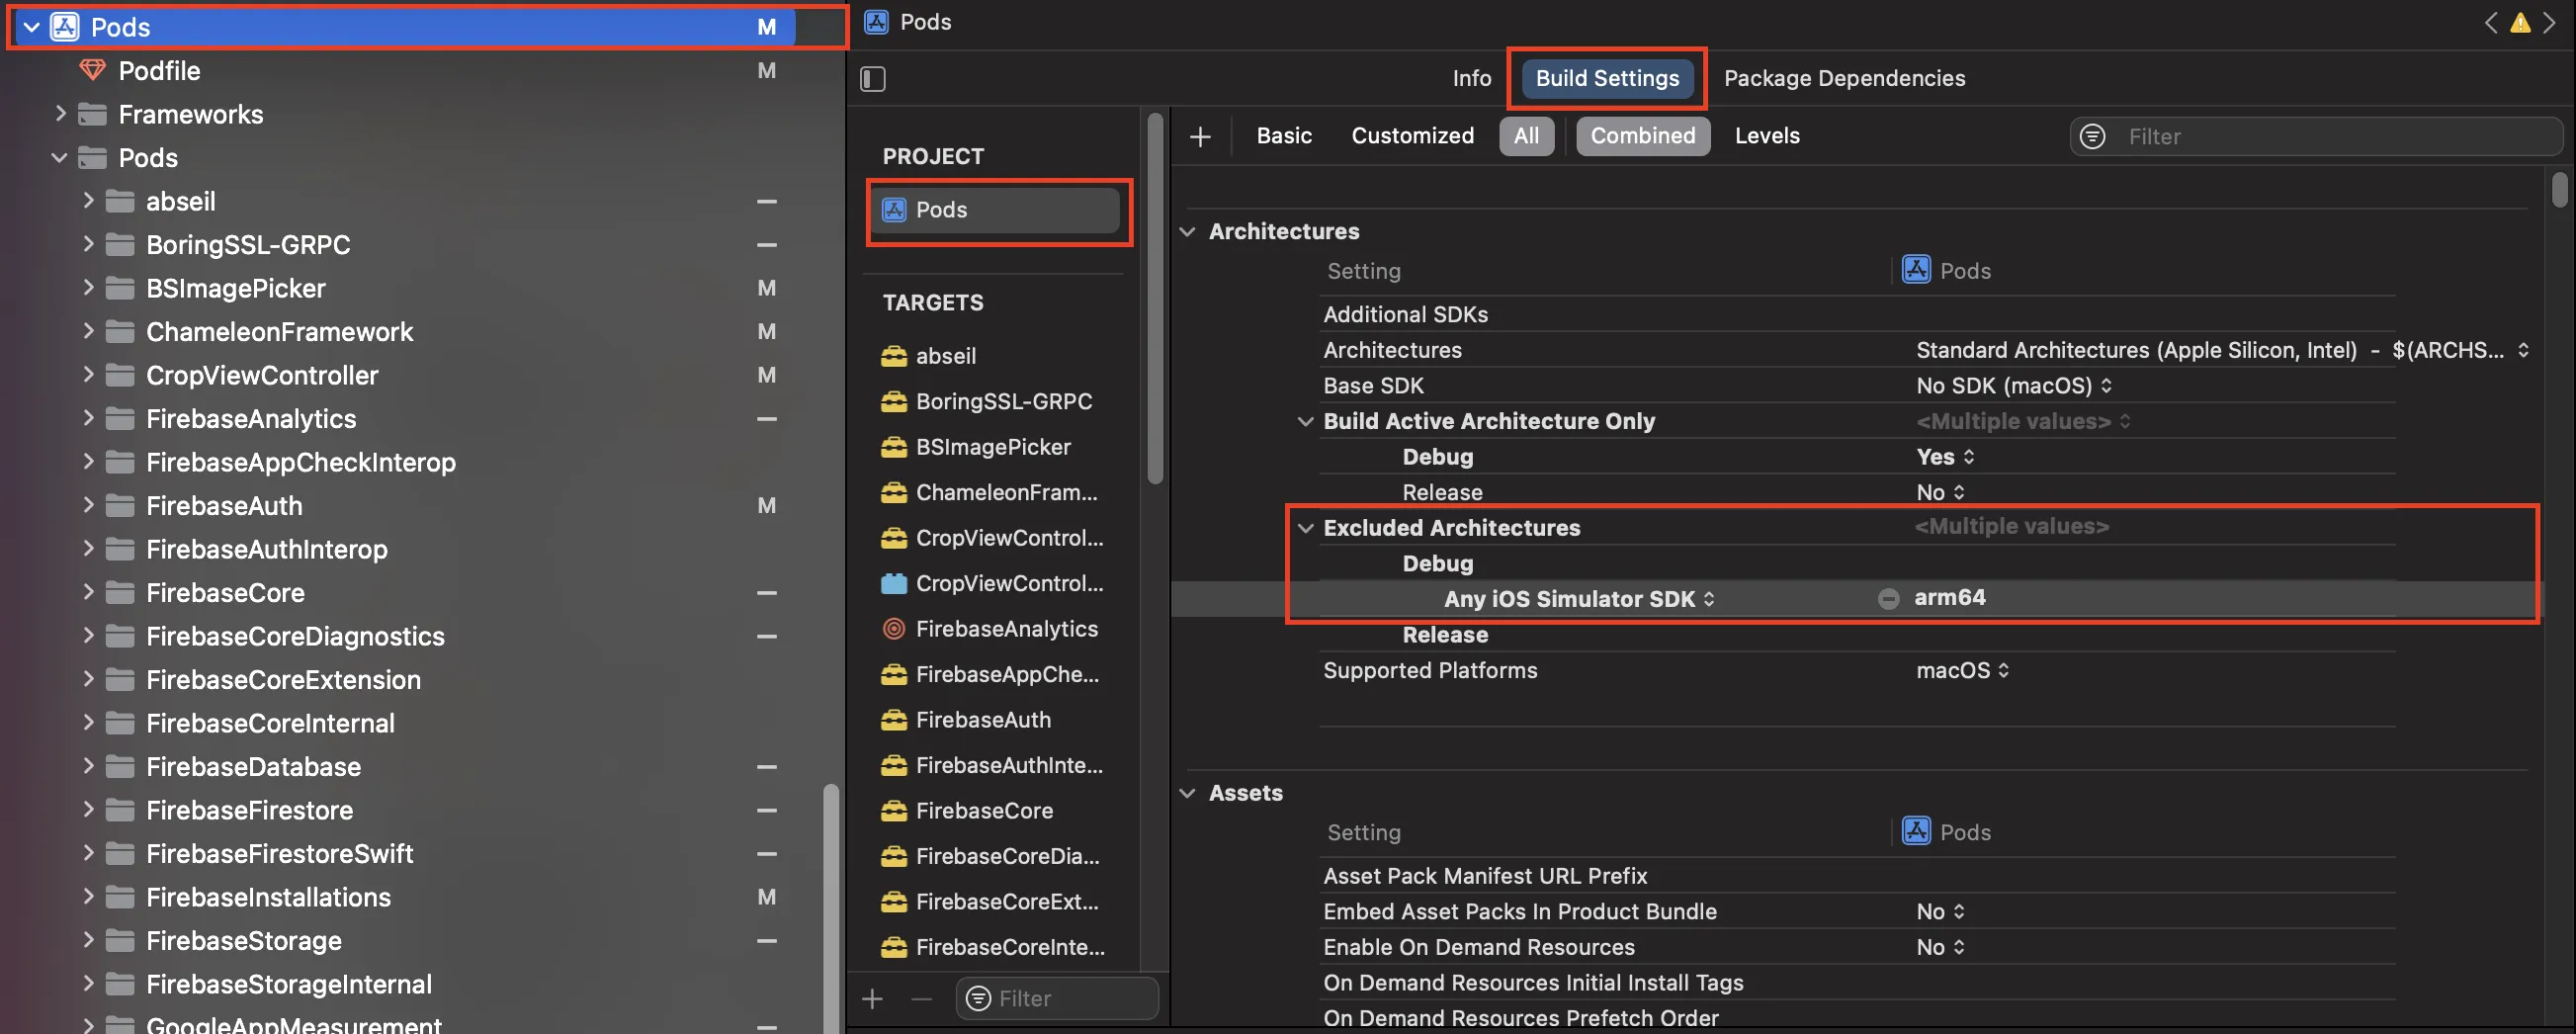Open the Build Settings tab
Screen dimensions: 2576x1034
[1607, 78]
